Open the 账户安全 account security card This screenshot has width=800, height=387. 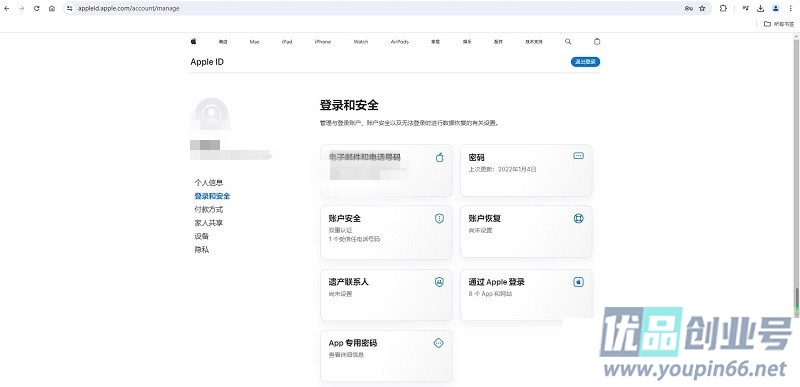[386, 233]
